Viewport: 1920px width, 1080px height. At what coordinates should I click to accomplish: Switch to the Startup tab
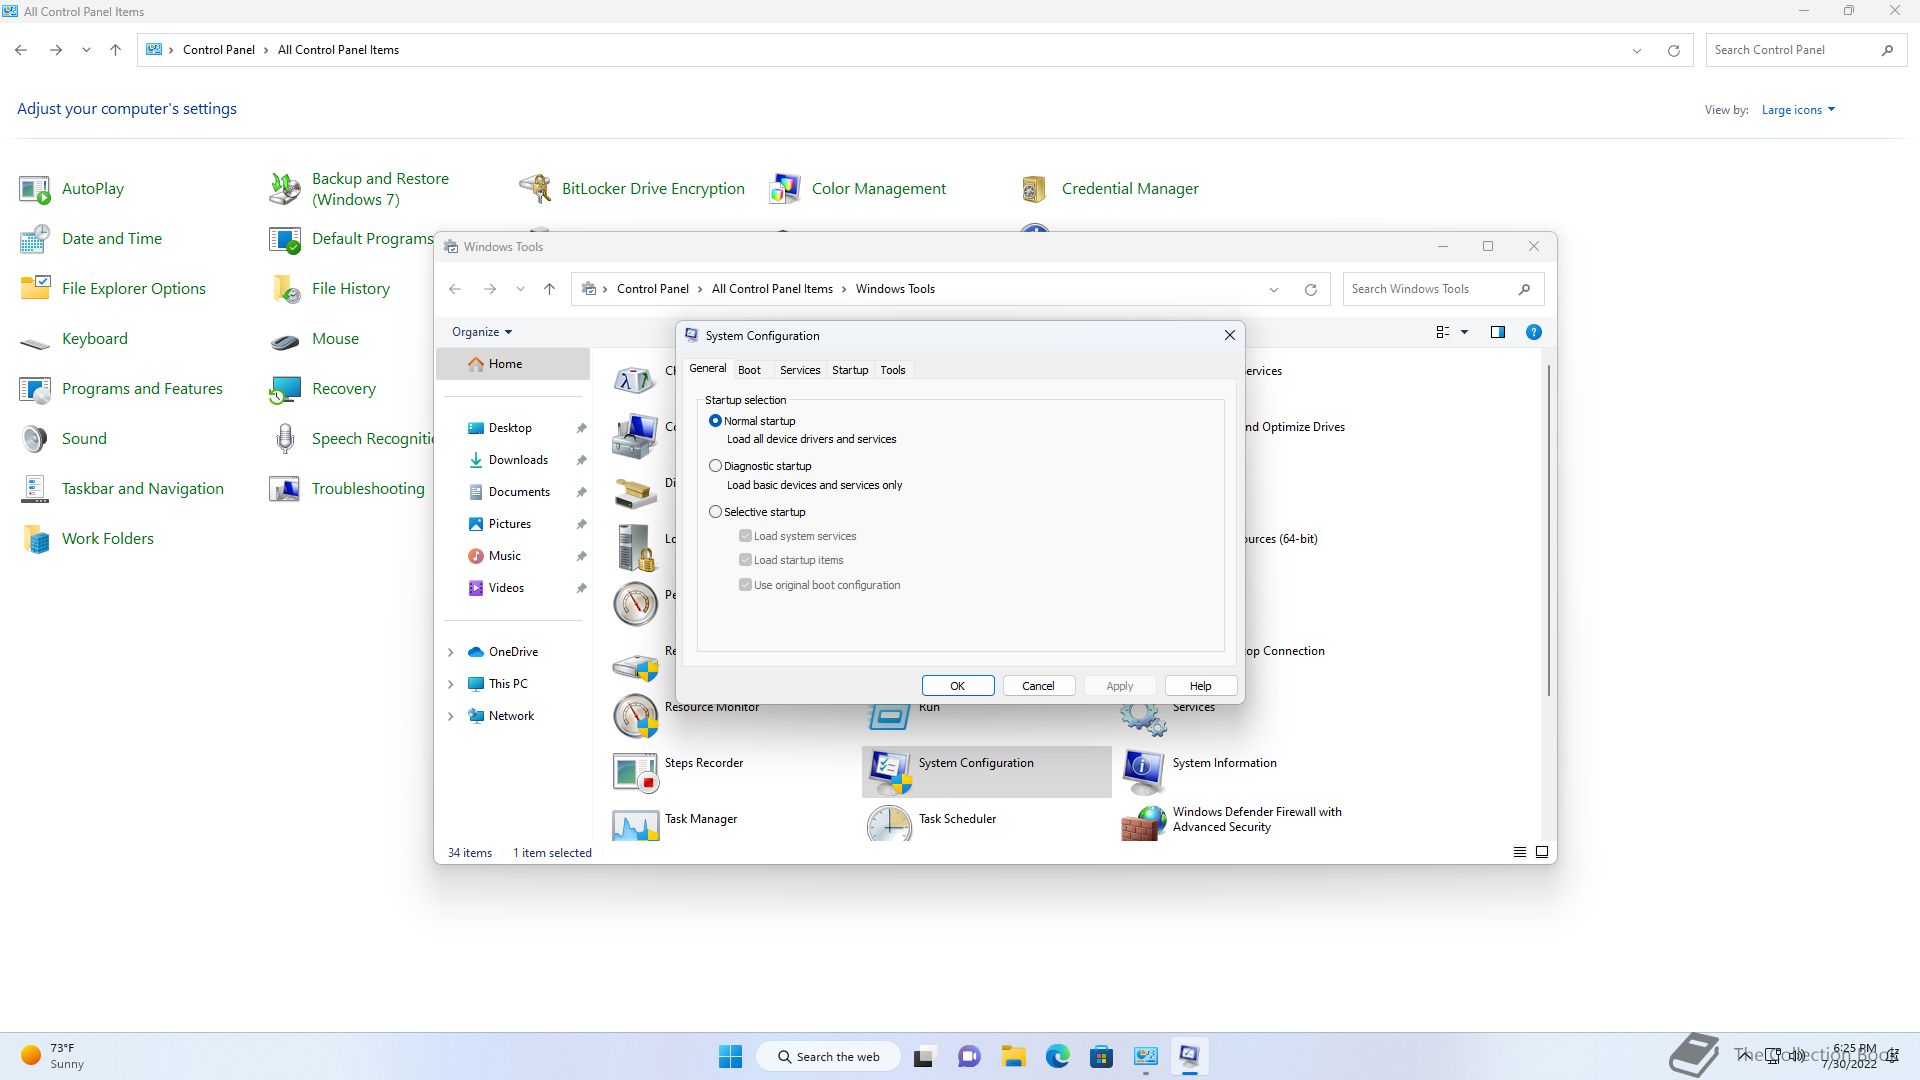coord(850,370)
